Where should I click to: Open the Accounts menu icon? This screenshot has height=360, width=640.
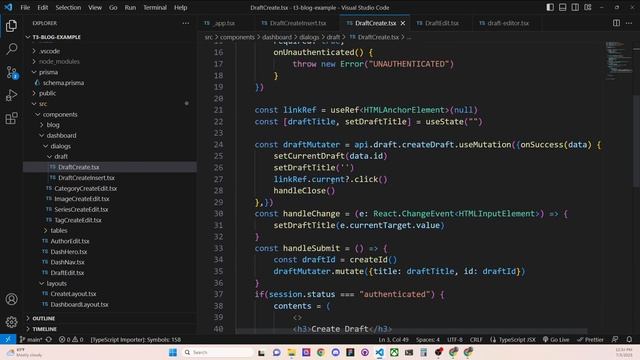coord(11,299)
